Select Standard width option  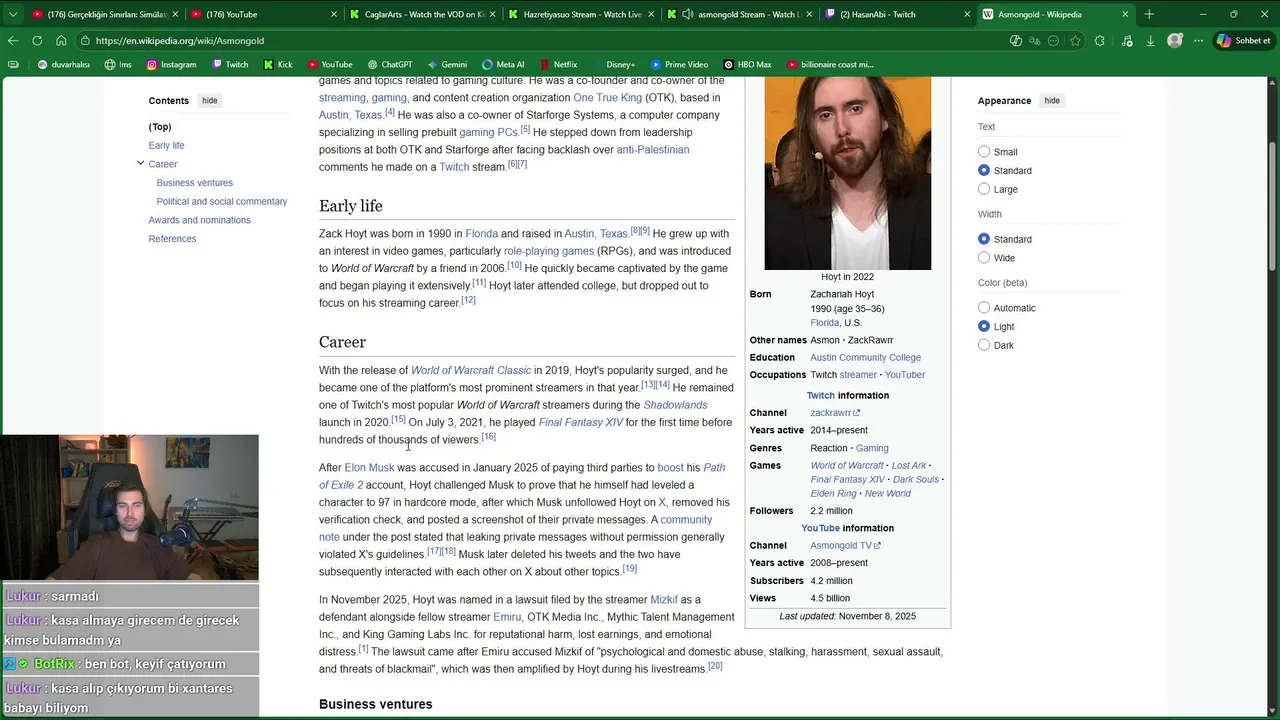(x=984, y=239)
